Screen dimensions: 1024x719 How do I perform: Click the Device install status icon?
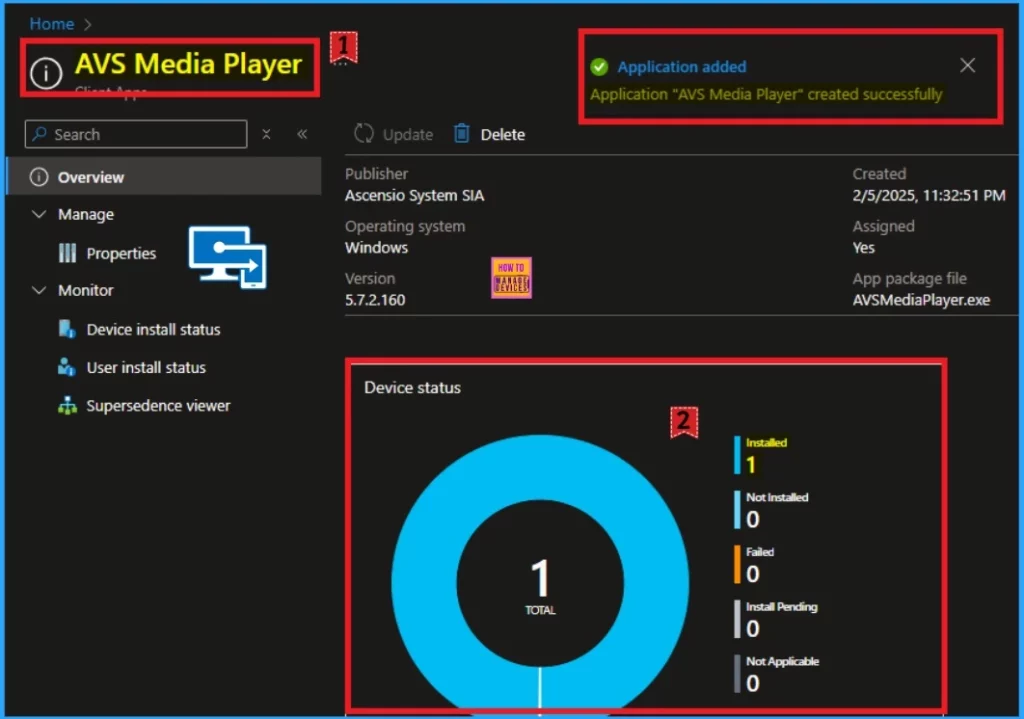coord(67,329)
